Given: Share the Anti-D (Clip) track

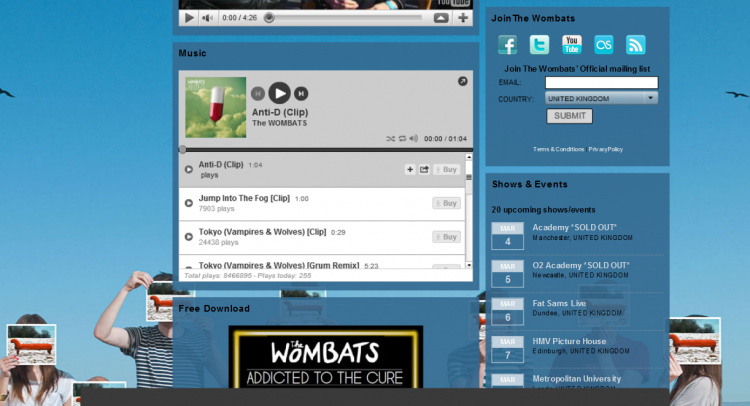Looking at the screenshot, I should pos(424,169).
